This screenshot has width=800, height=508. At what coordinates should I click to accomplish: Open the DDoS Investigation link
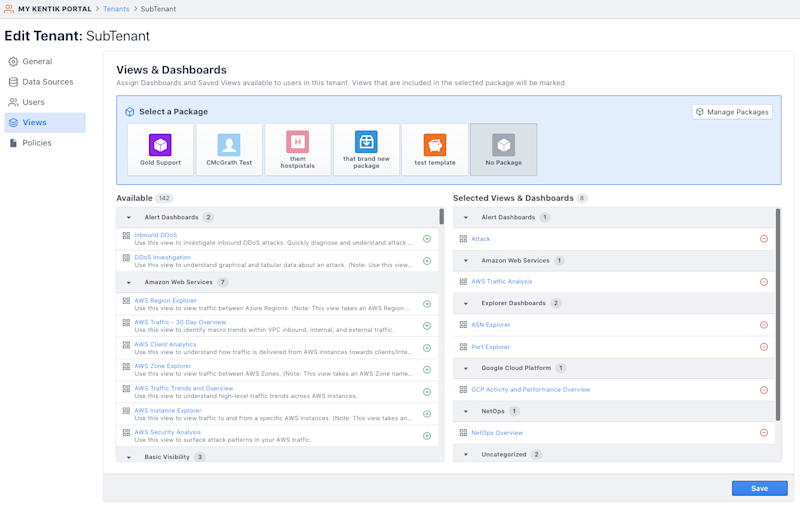pos(162,258)
